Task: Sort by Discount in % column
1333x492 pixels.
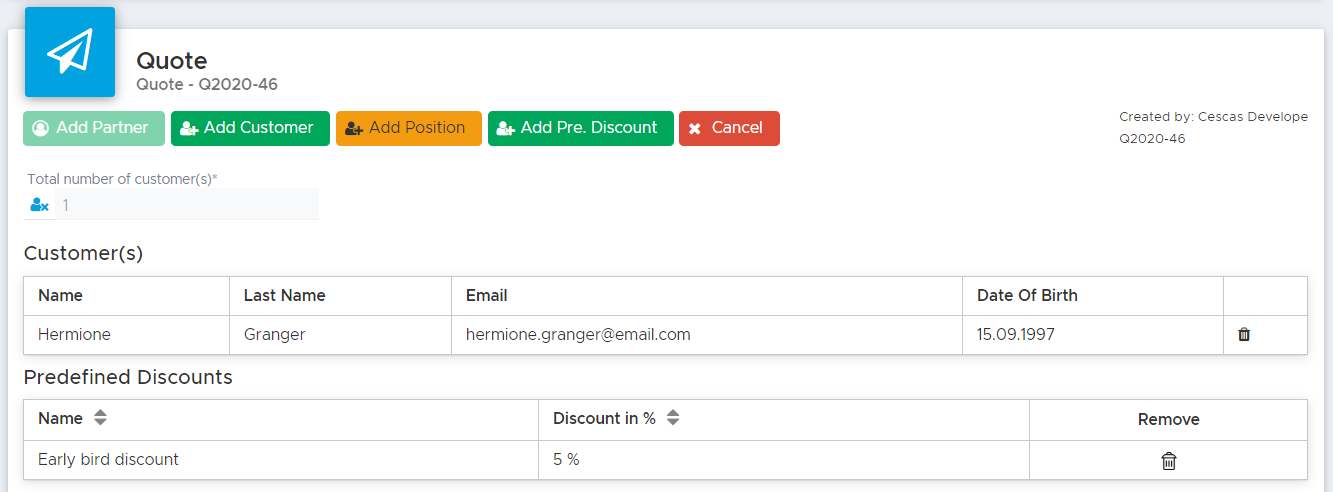Action: tap(673, 419)
